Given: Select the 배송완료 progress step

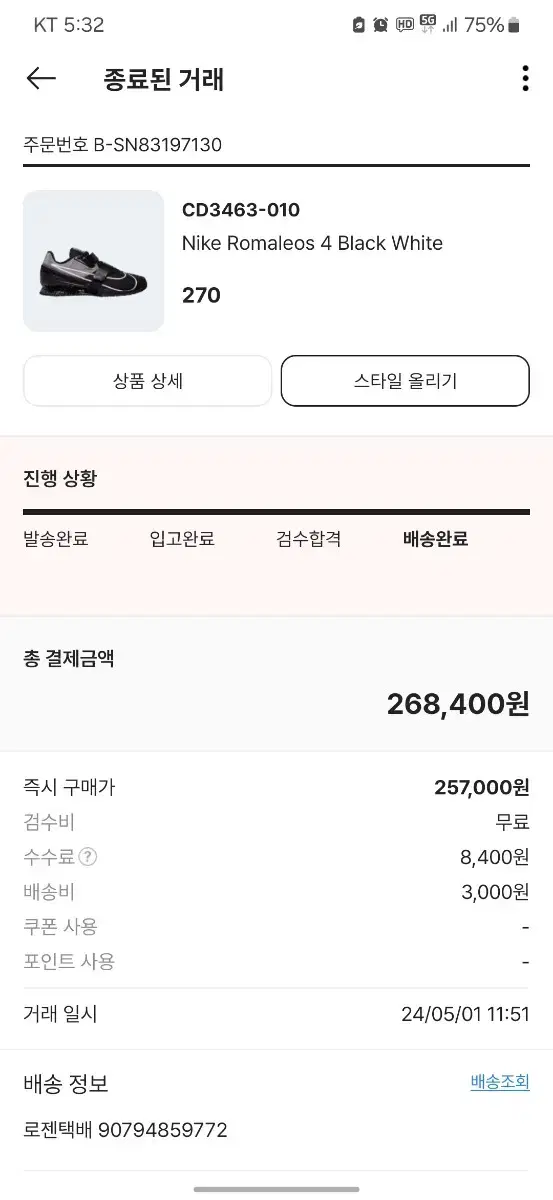Looking at the screenshot, I should point(435,539).
